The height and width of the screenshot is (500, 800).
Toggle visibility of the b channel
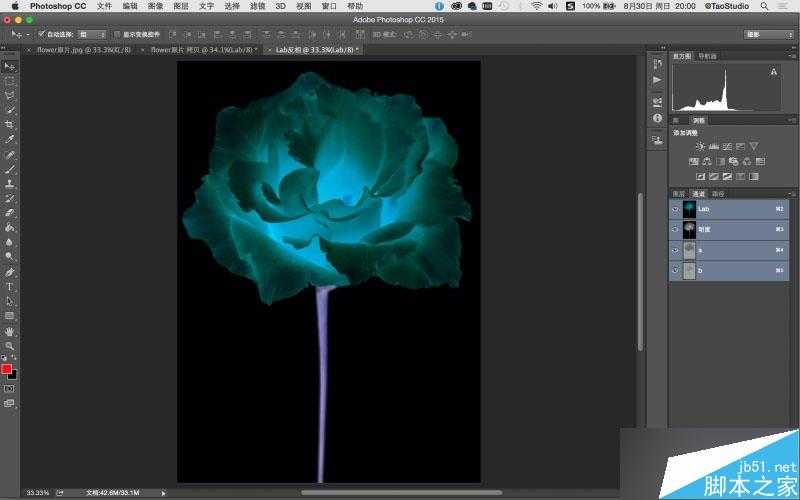click(676, 270)
